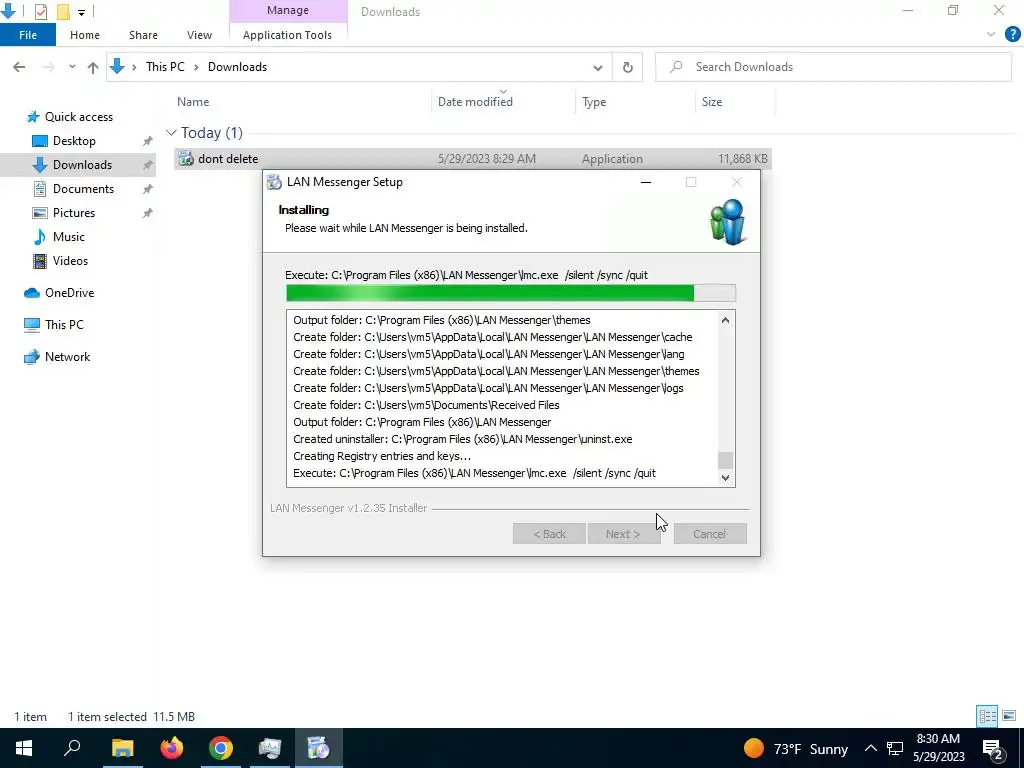
Task: Click the refresh button in address bar
Action: click(x=628, y=67)
